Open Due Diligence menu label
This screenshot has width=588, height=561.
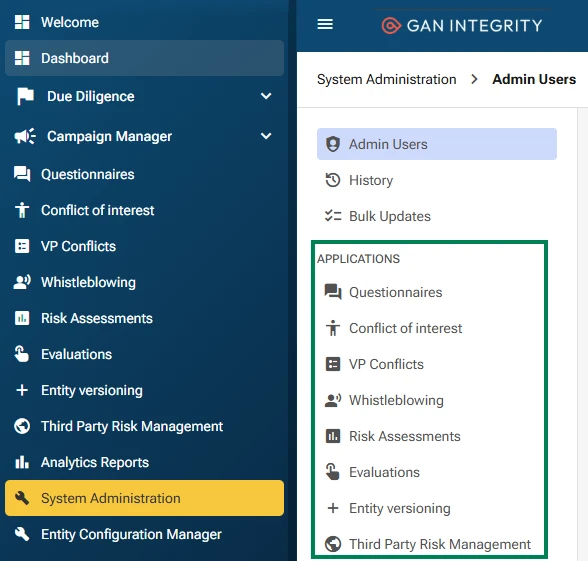click(x=91, y=96)
